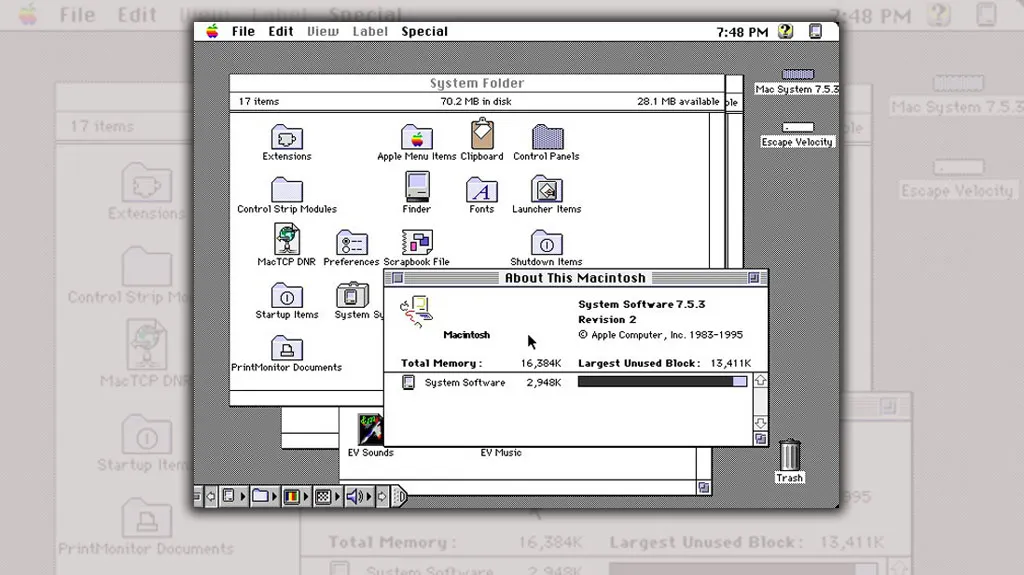The image size is (1024, 575).
Task: Click the System Software memory usage bar
Action: [x=662, y=382]
